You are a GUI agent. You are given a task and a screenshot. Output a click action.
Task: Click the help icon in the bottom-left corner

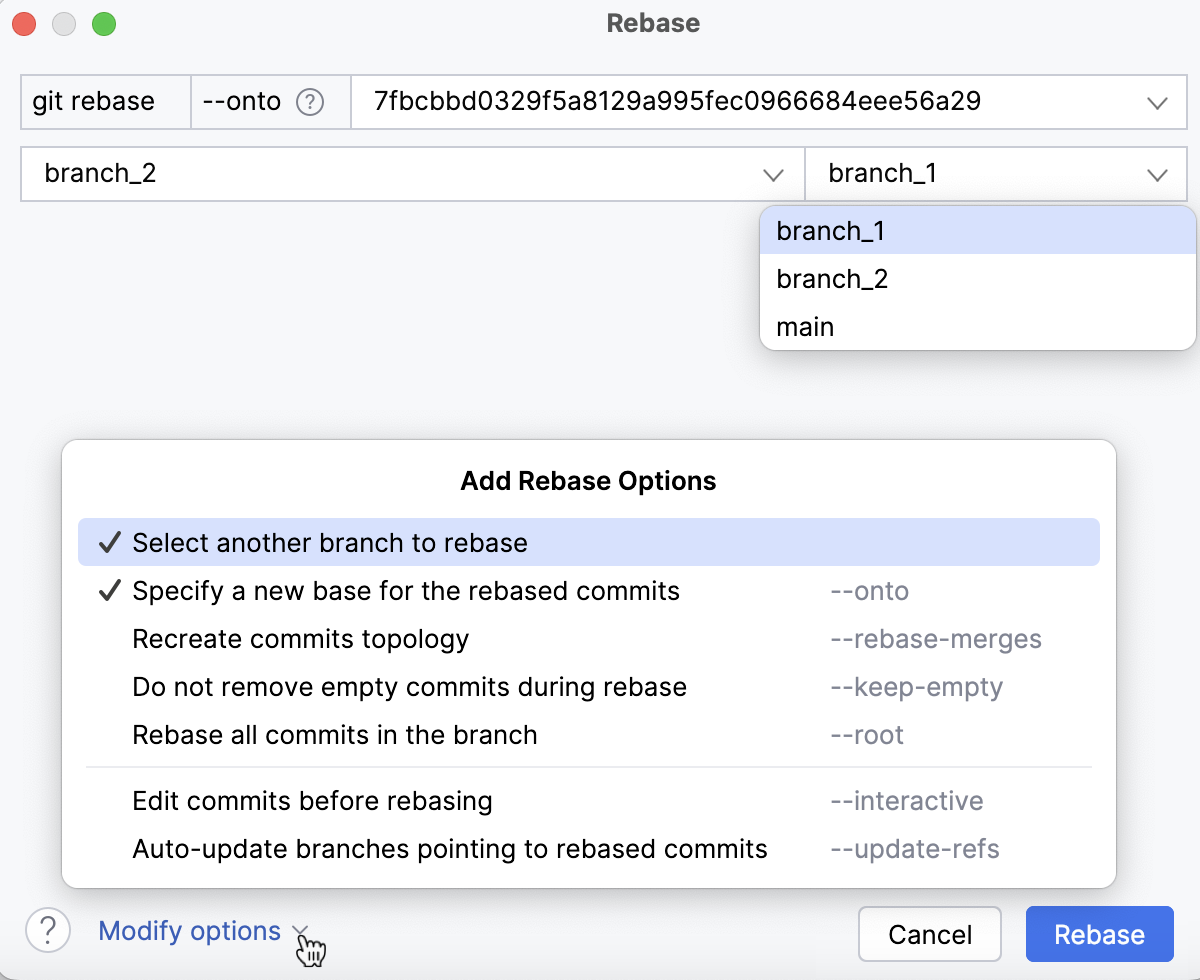click(x=47, y=931)
